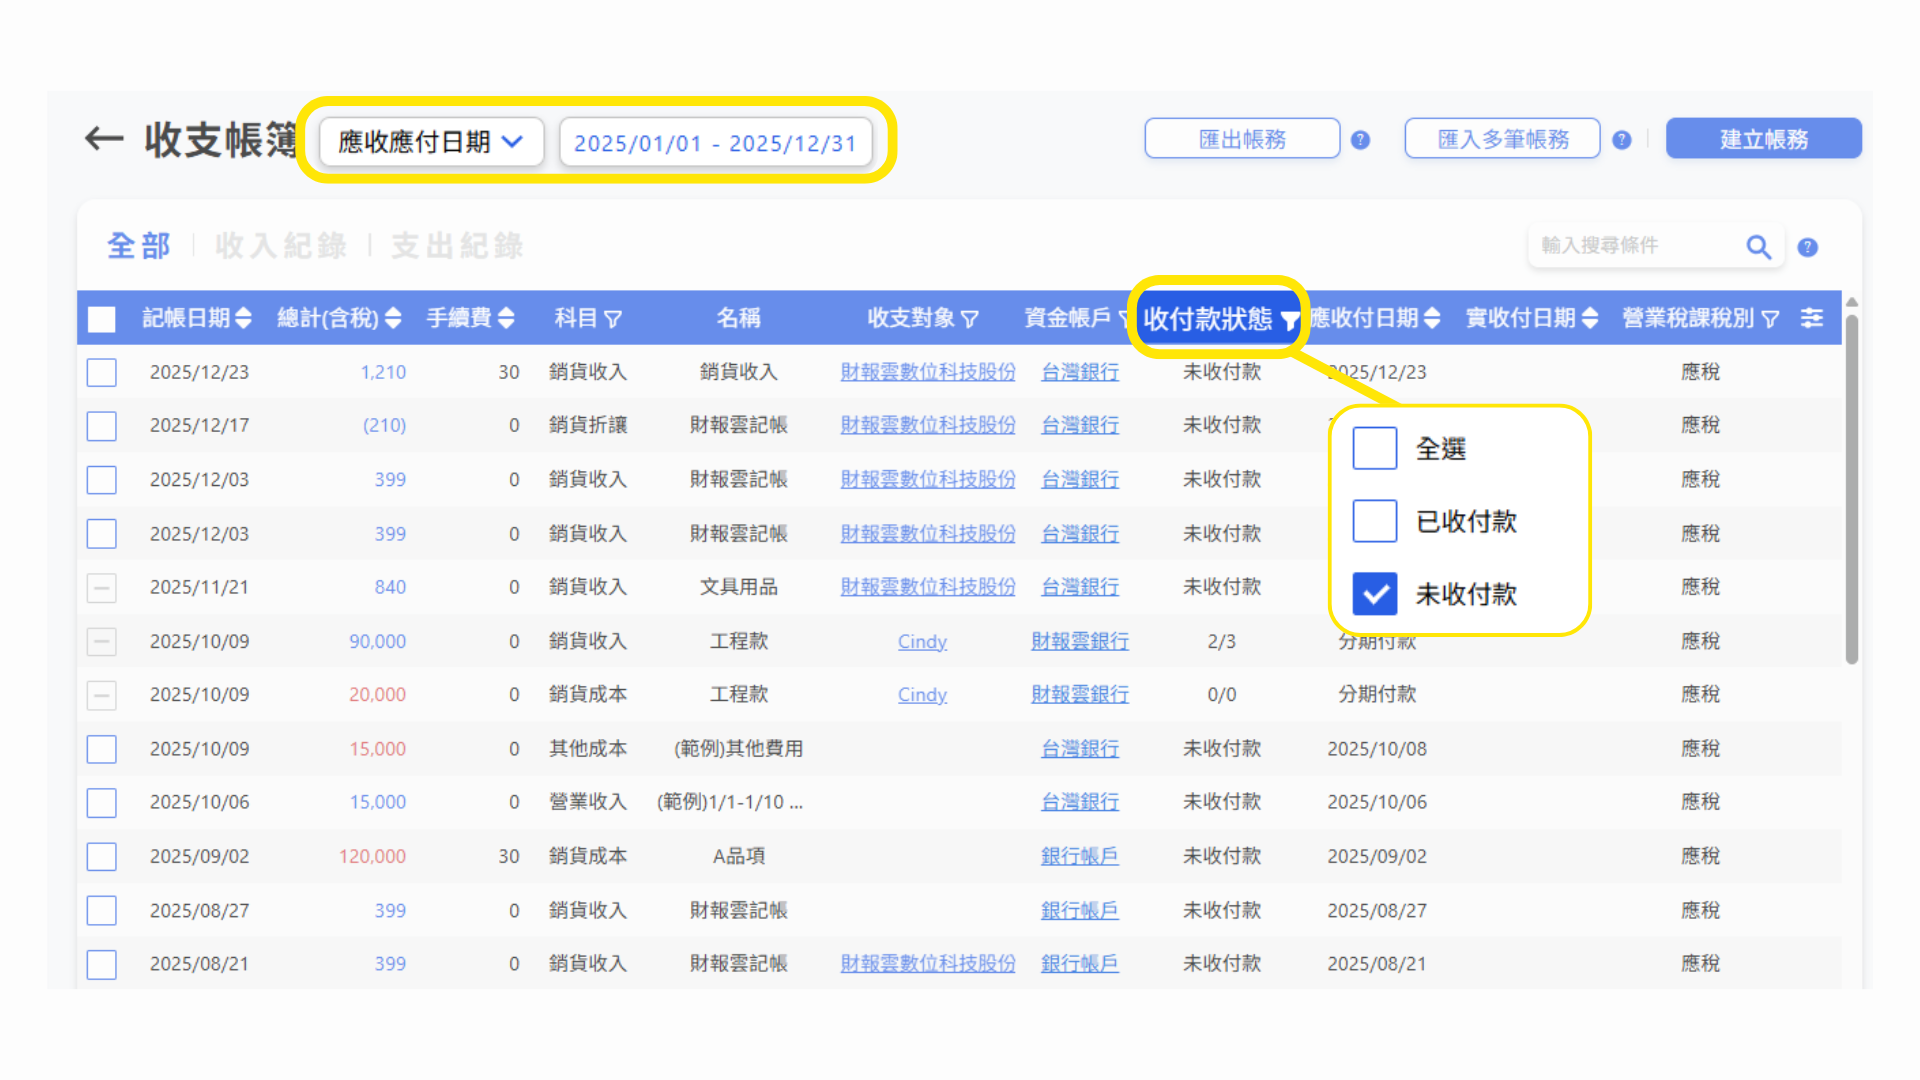Click the 建立帳務 button
This screenshot has width=1920, height=1080.
[1763, 139]
